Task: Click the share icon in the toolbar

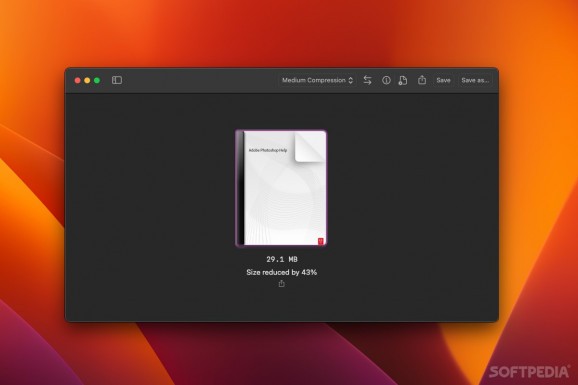Action: pos(422,80)
